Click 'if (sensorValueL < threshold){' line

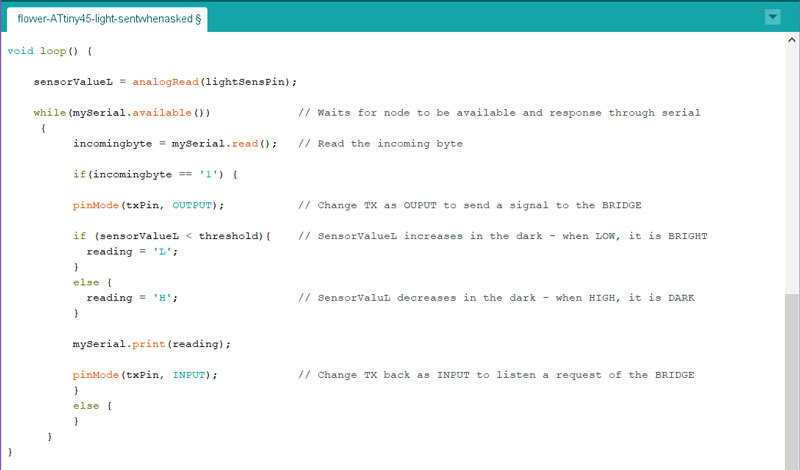[171, 236]
